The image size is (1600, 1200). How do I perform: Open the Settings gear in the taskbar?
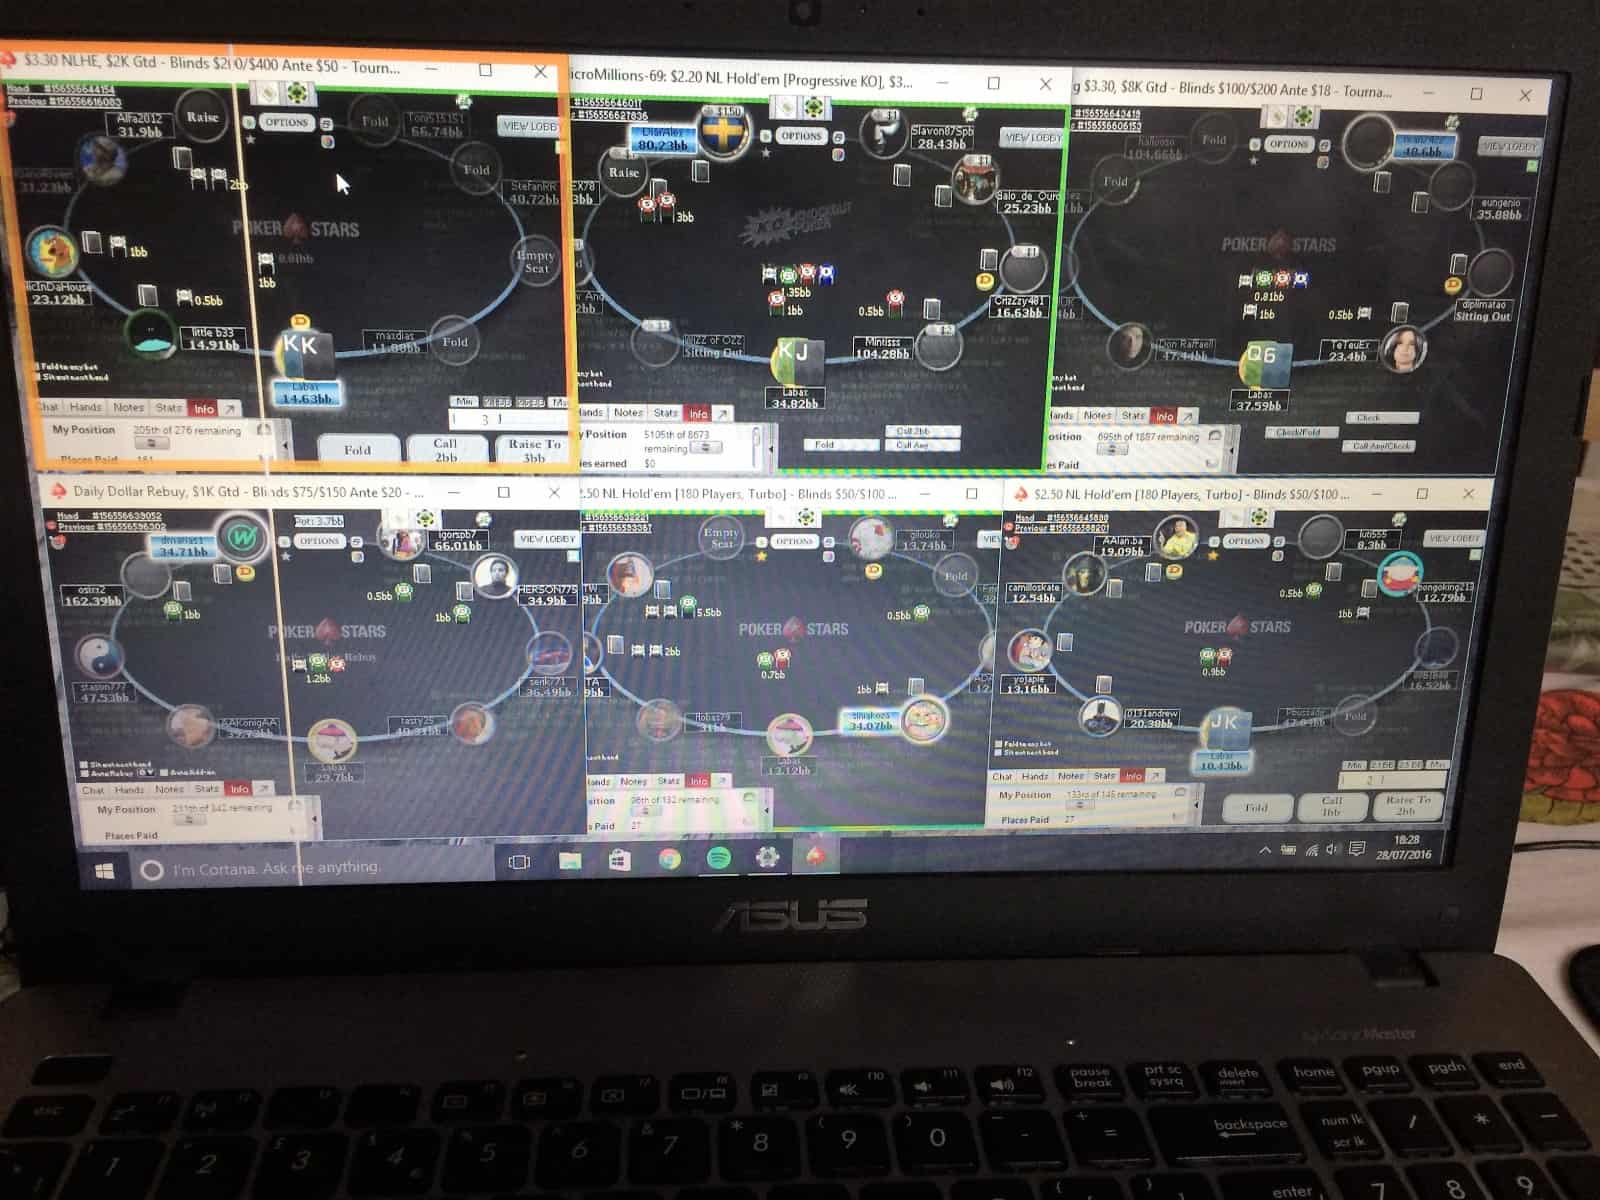point(767,857)
